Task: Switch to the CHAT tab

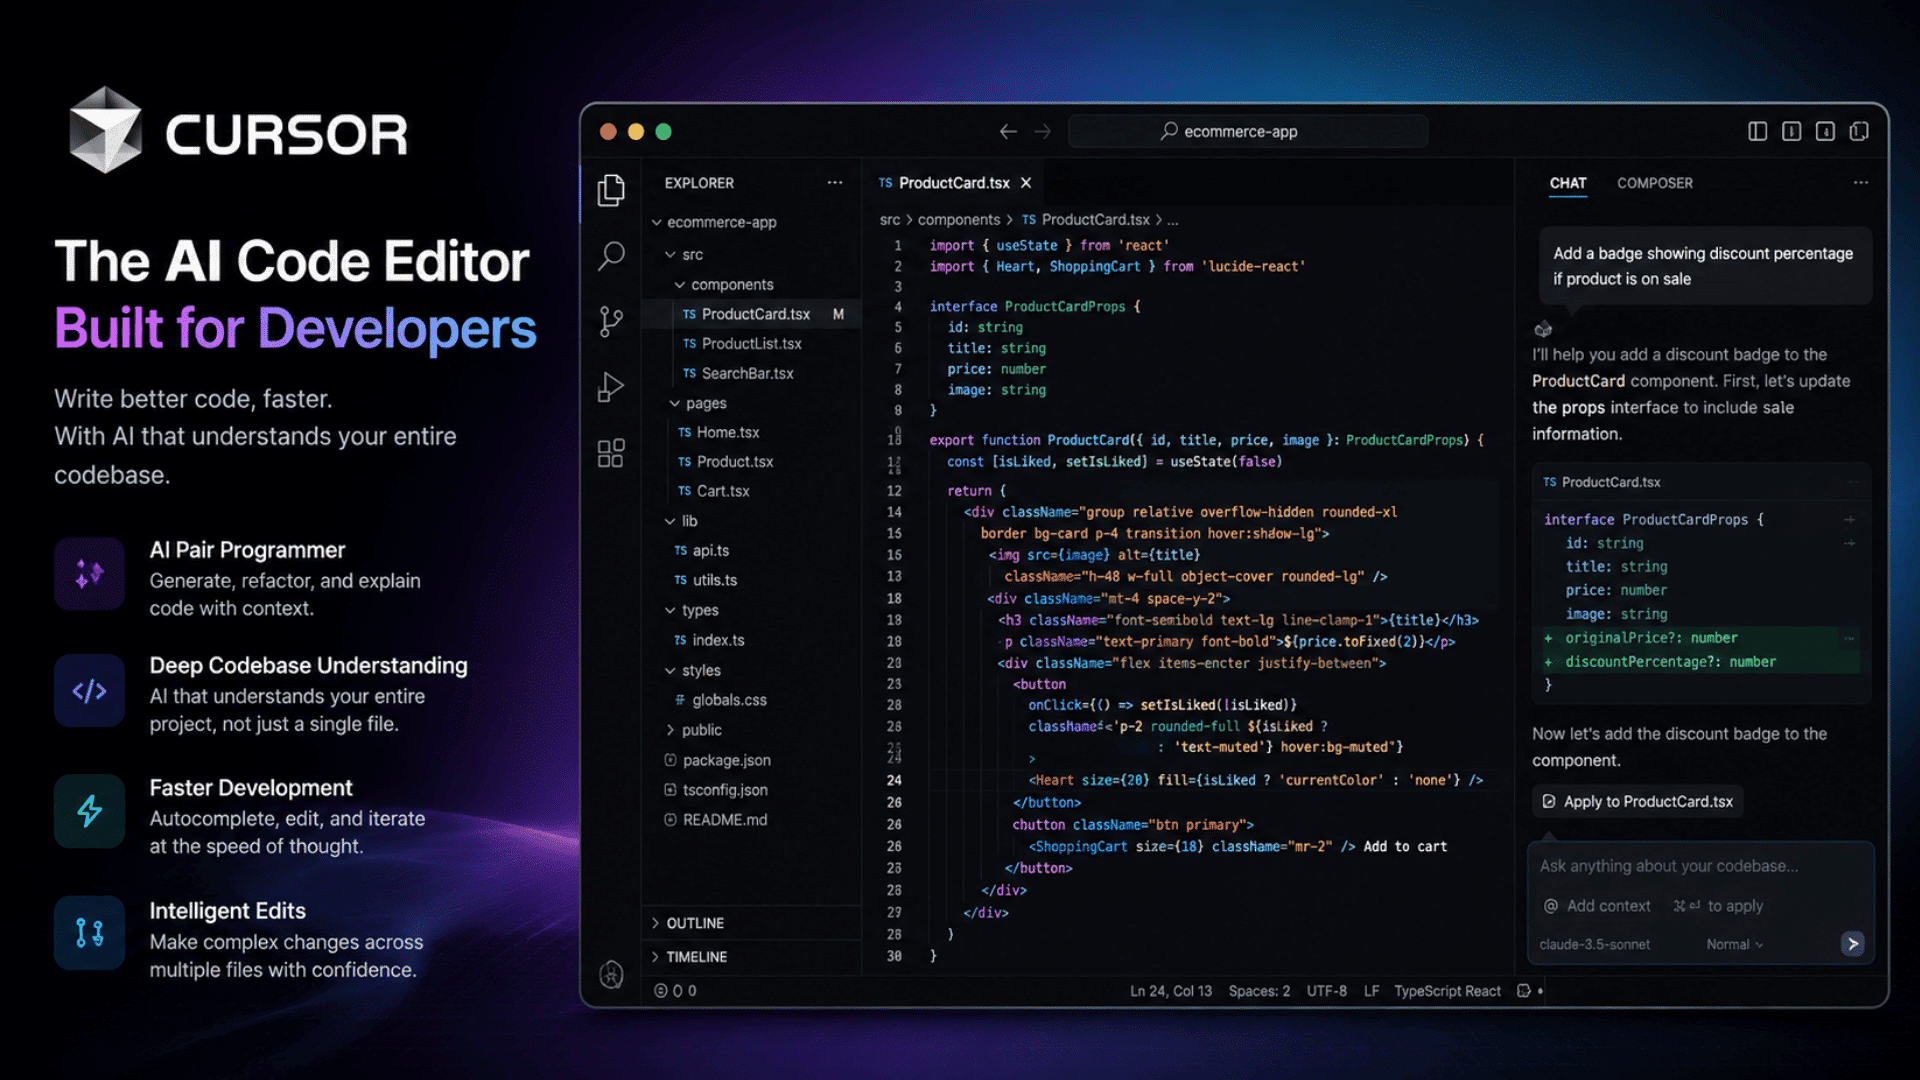Action: click(1568, 183)
